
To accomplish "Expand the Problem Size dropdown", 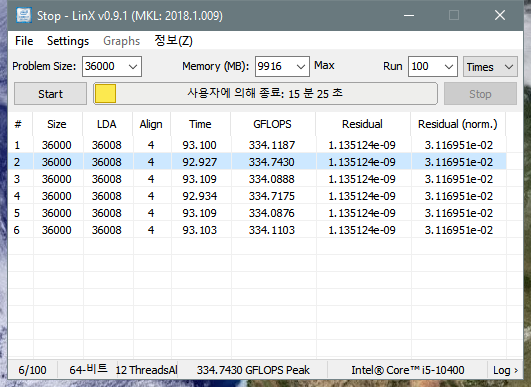I will [133, 66].
